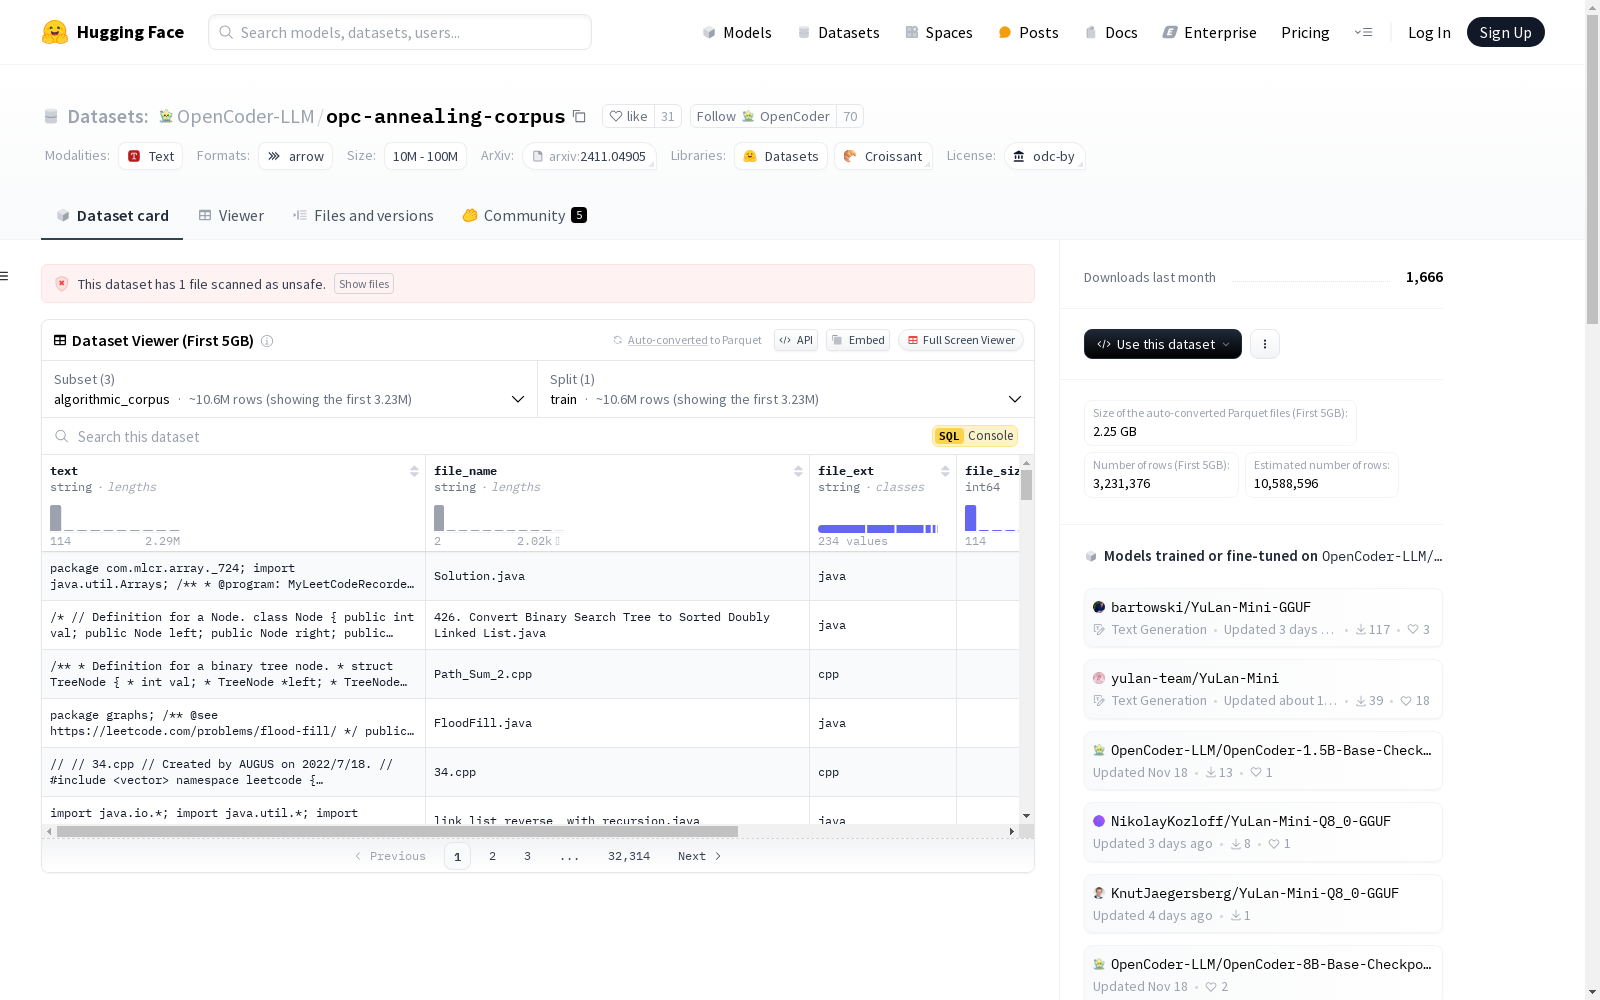Image resolution: width=1600 pixels, height=1000 pixels.
Task: Click the table vertical scrollbar thumb
Action: [x=1026, y=484]
